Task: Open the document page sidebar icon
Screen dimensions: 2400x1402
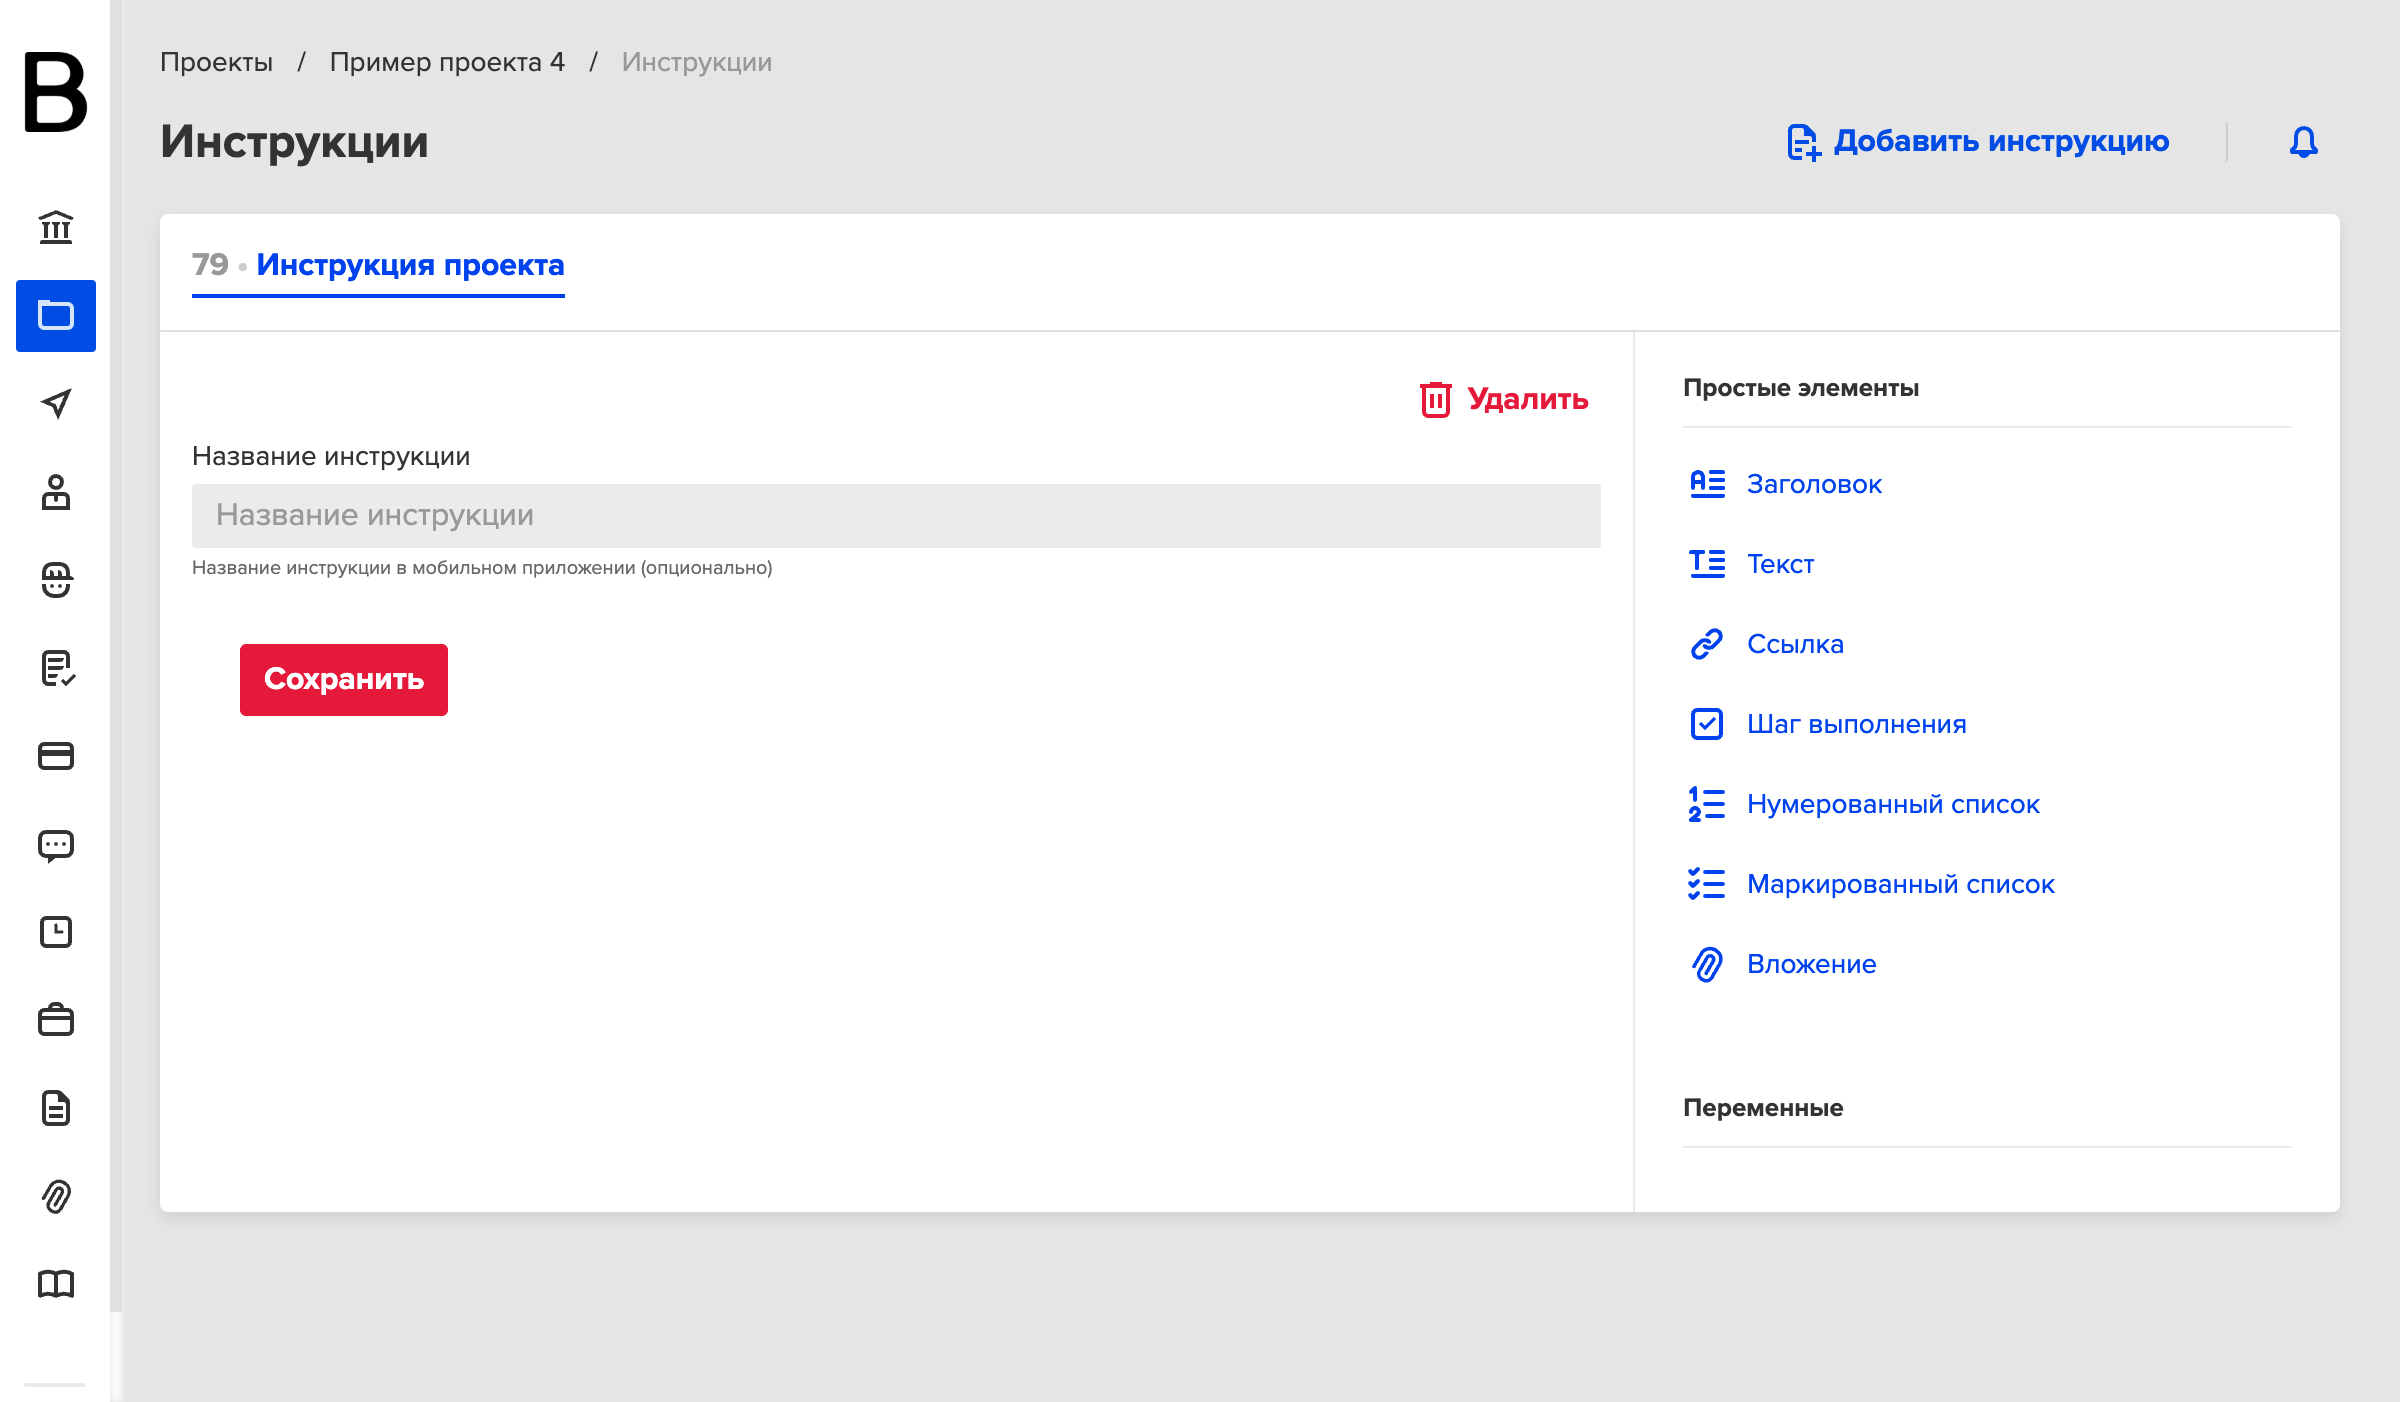Action: 56,1108
